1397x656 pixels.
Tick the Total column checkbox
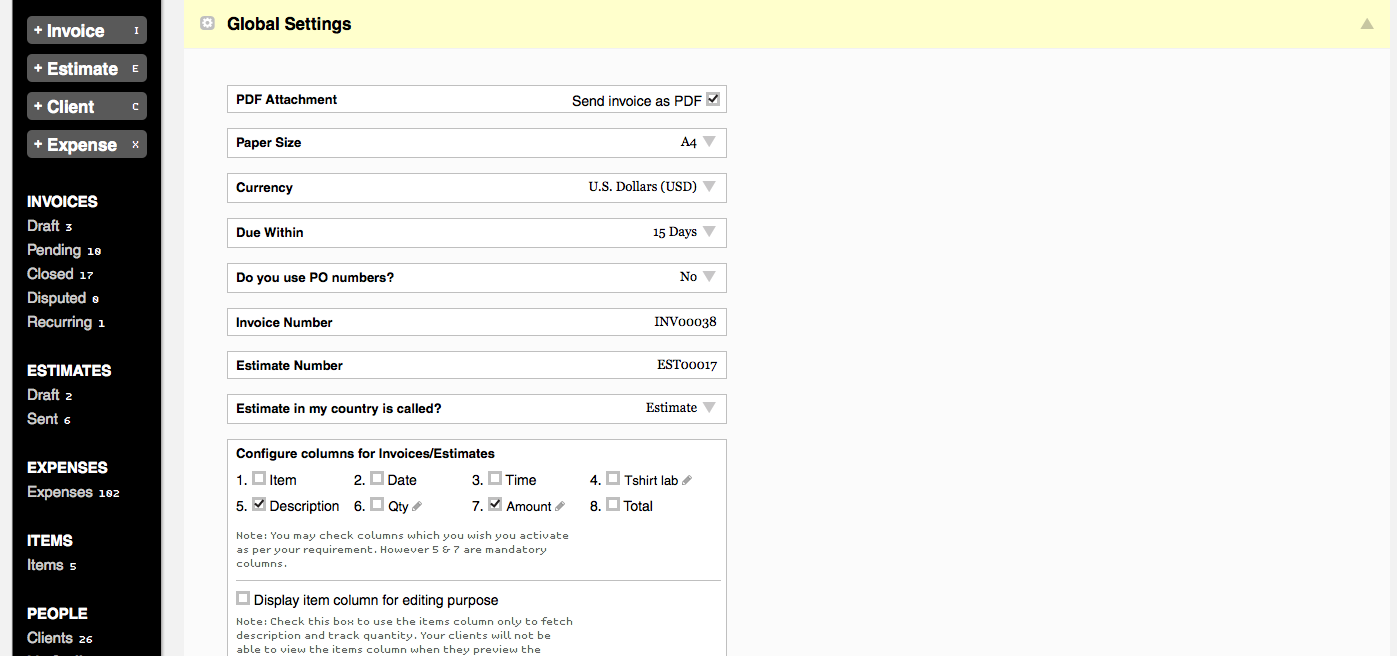click(x=613, y=505)
